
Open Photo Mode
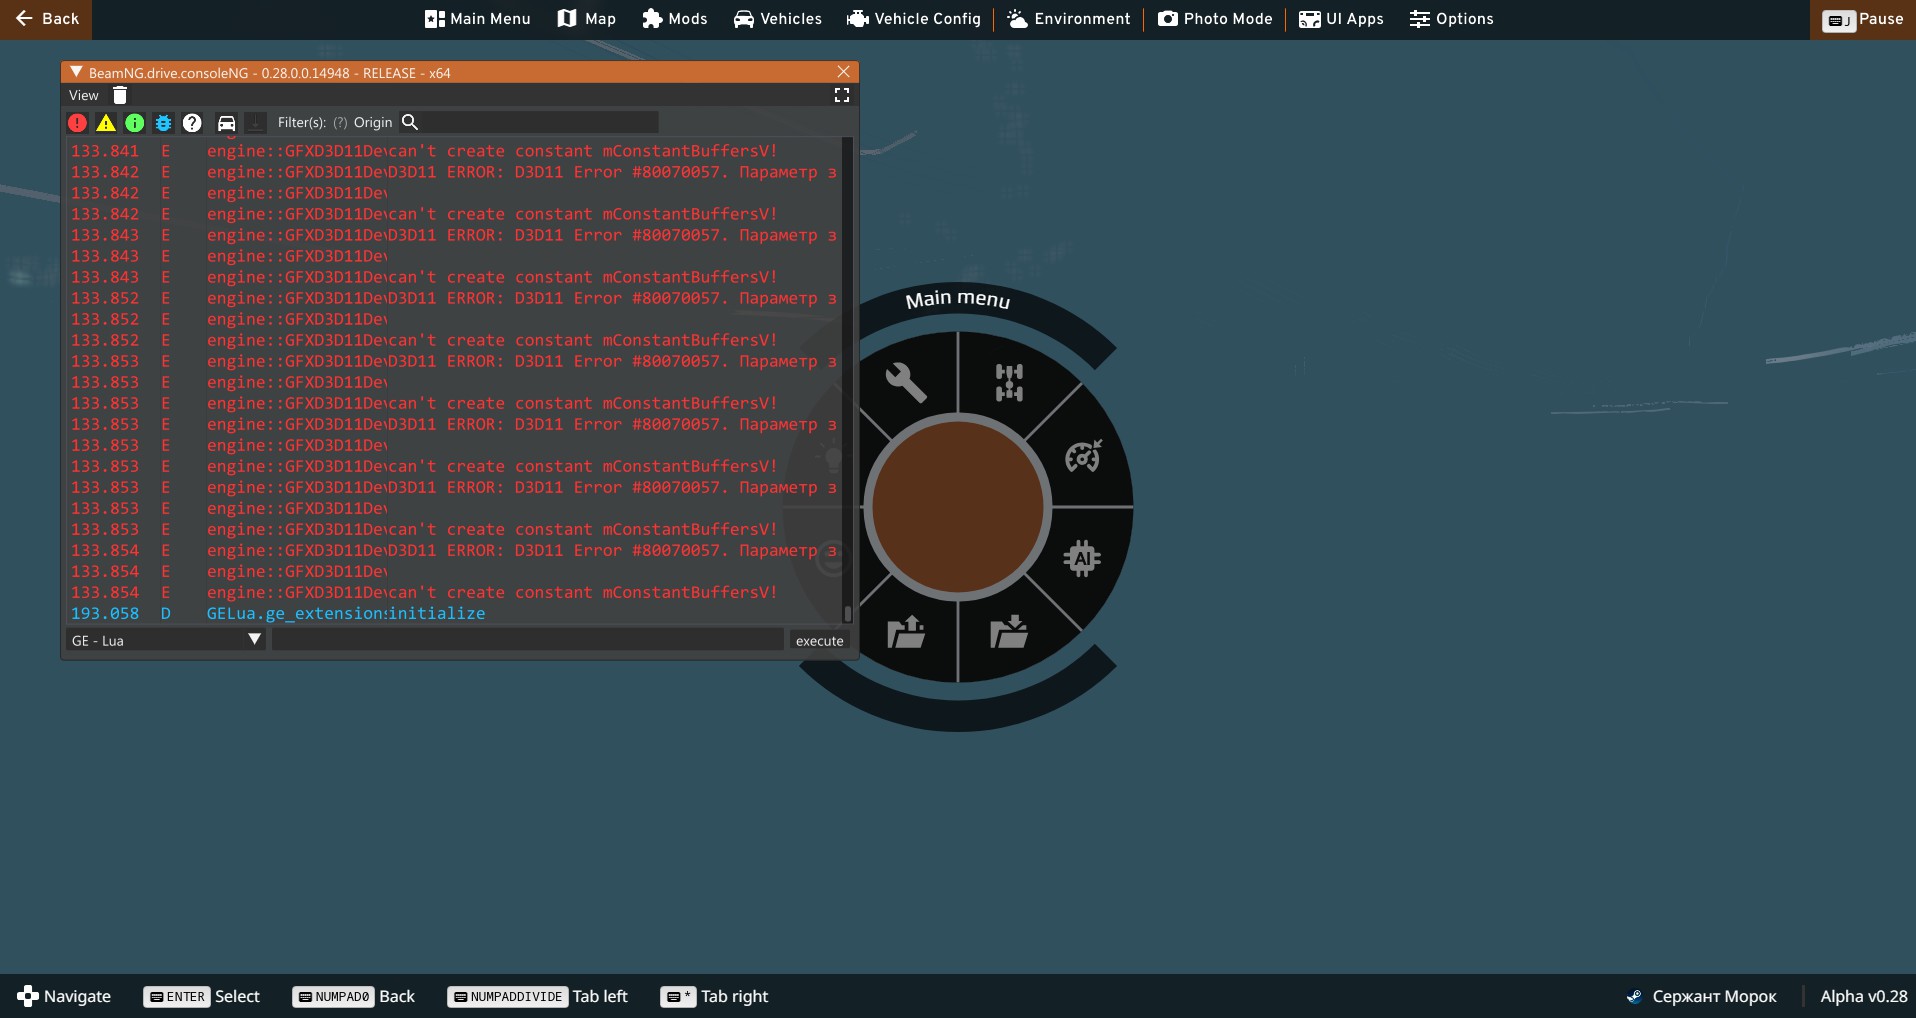pos(1215,19)
